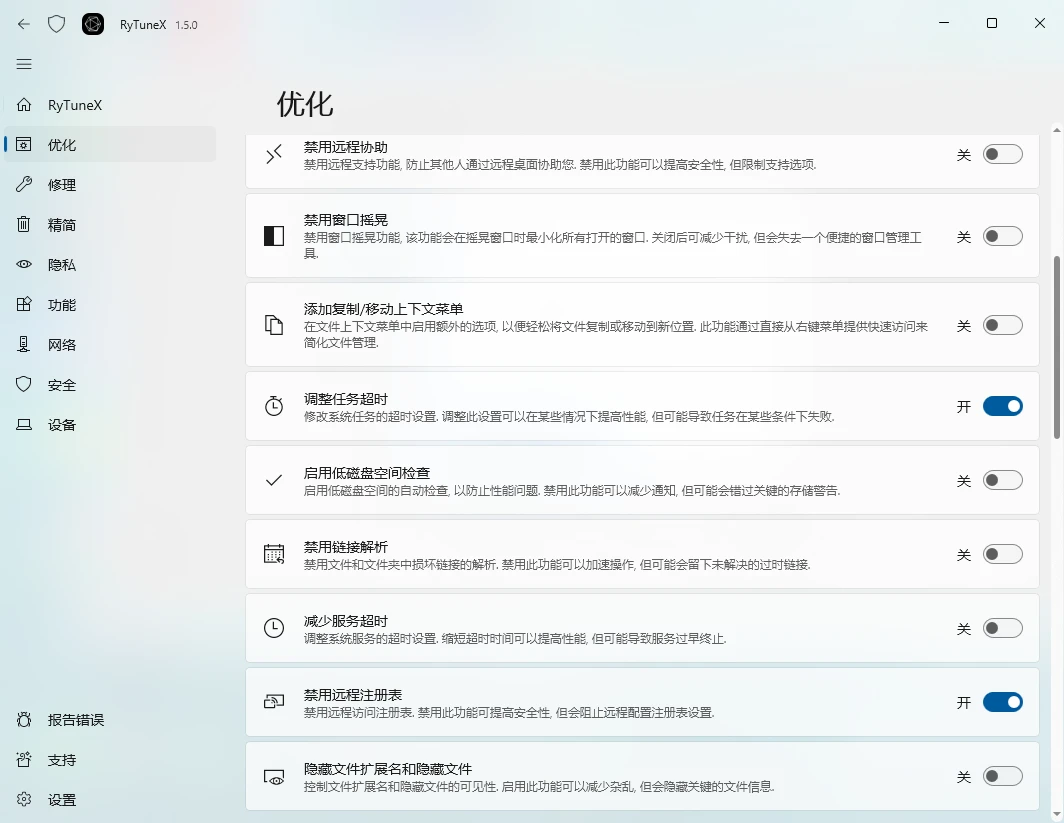Image resolution: width=1064 pixels, height=823 pixels.
Task: Click the remote registry icon beside 禁用远程注册表
Action: 274,702
